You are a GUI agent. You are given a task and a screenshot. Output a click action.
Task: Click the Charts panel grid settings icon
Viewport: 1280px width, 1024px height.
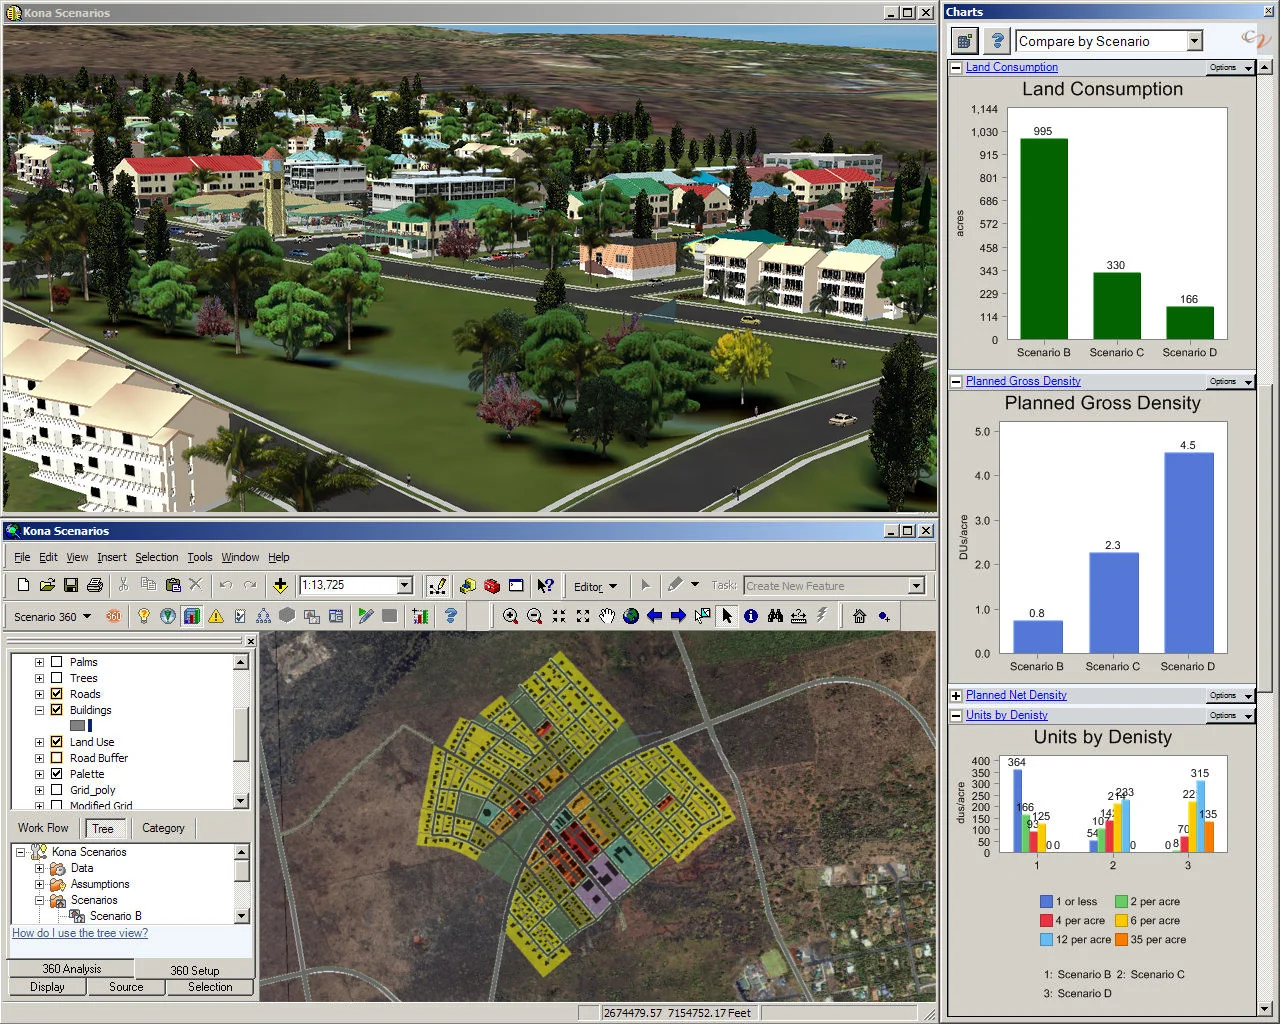(965, 41)
